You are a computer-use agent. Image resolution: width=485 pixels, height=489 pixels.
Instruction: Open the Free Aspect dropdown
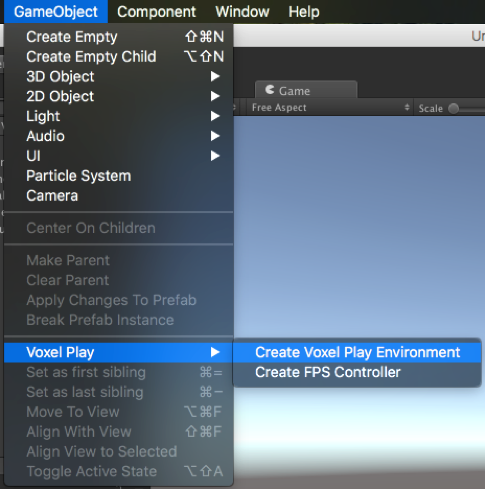click(x=330, y=108)
